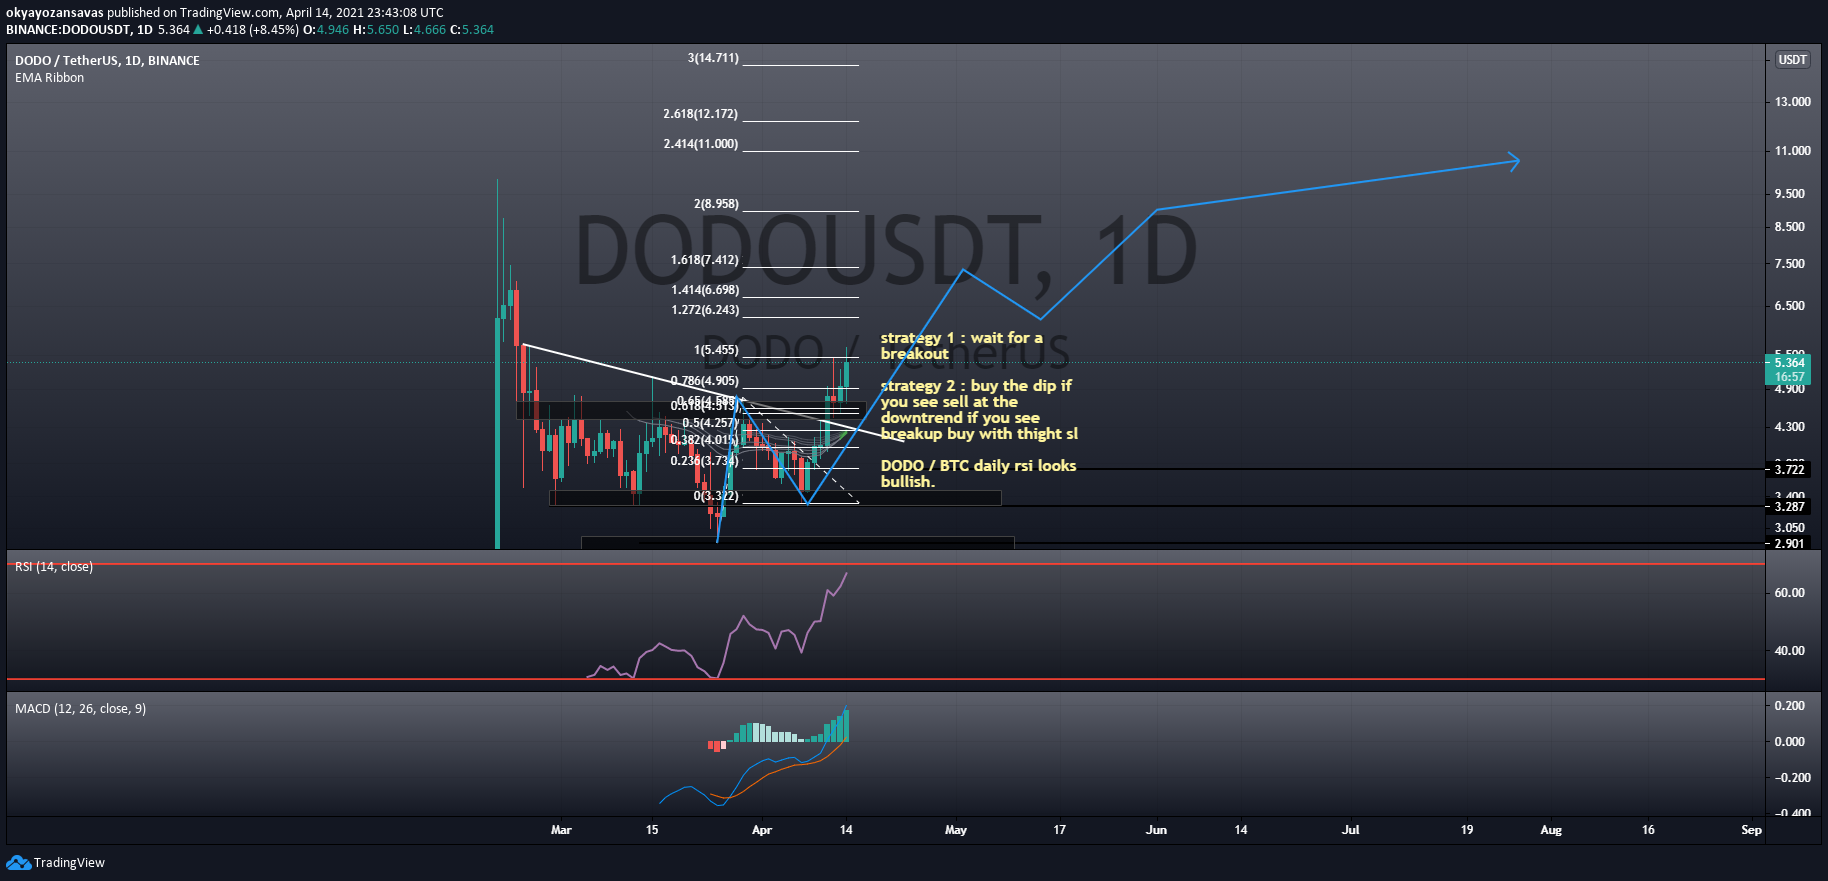Click the Fibonacci level 2.618(12.172) label

pyautogui.click(x=701, y=114)
